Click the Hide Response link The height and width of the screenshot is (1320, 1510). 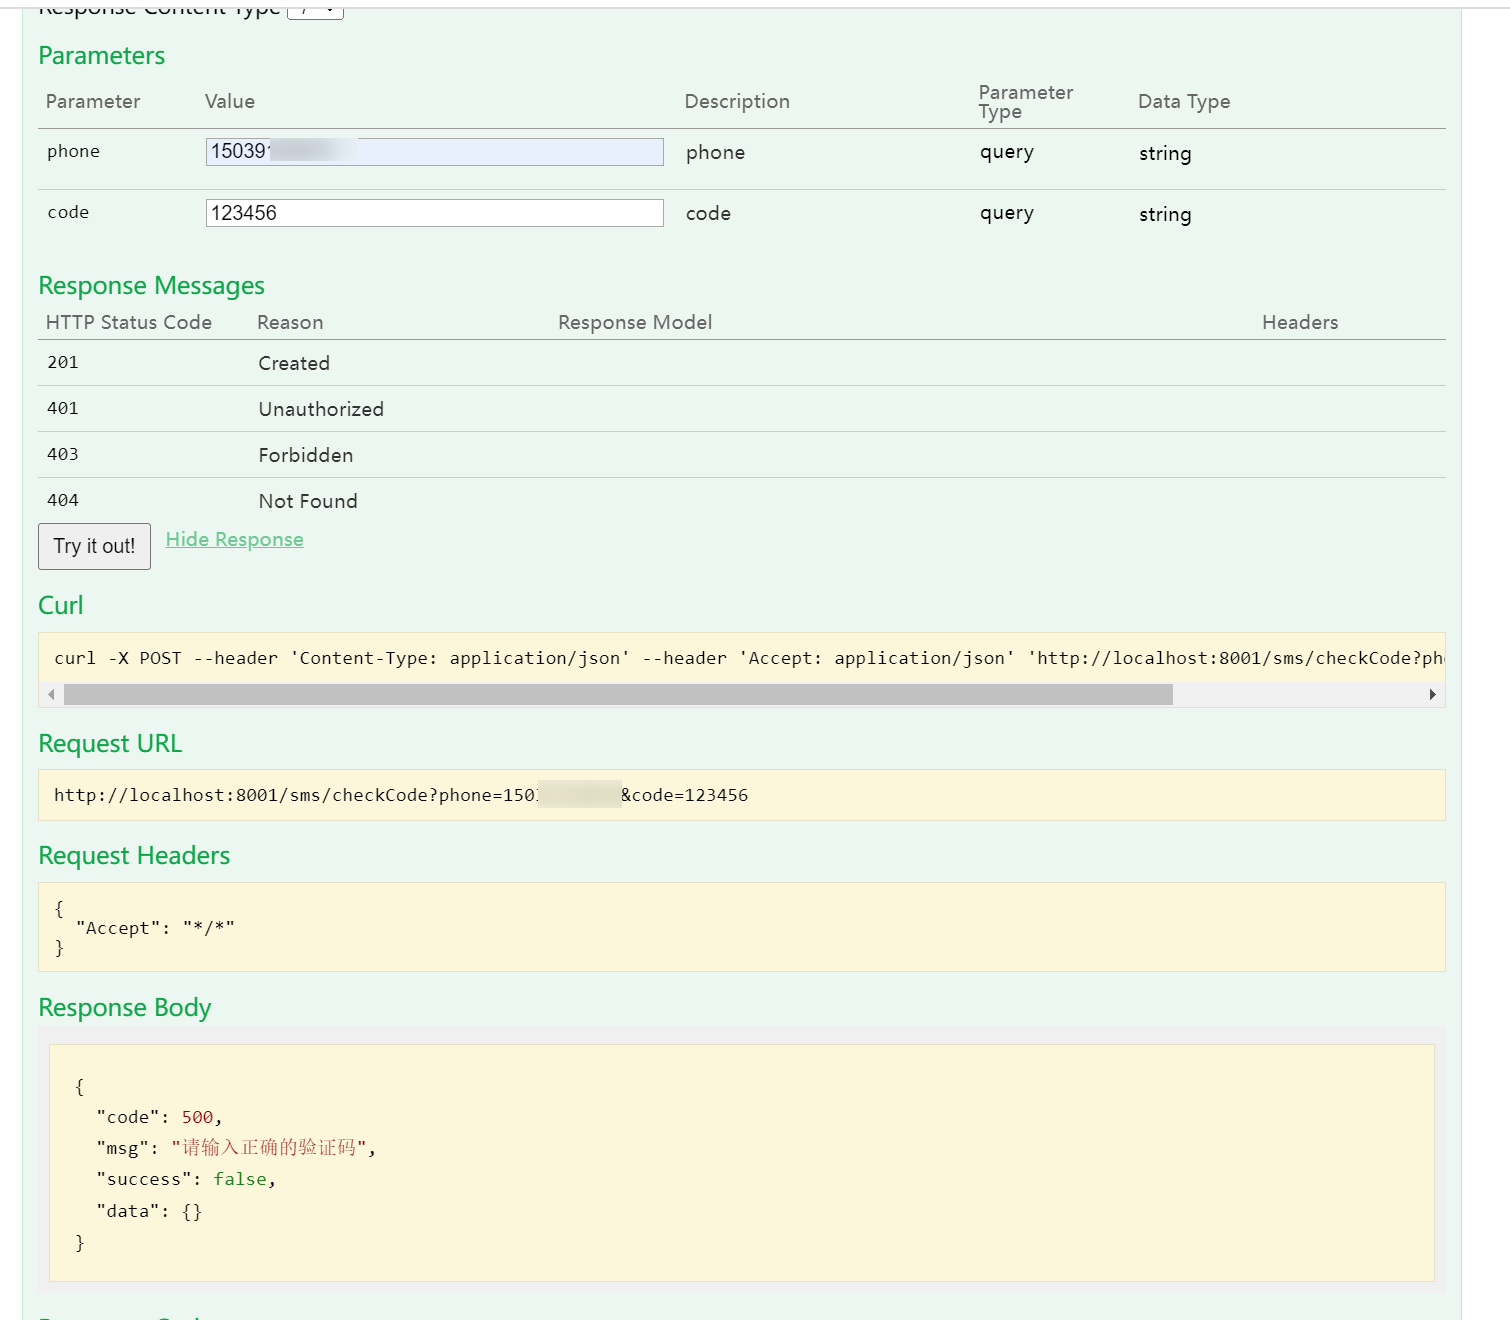[234, 539]
